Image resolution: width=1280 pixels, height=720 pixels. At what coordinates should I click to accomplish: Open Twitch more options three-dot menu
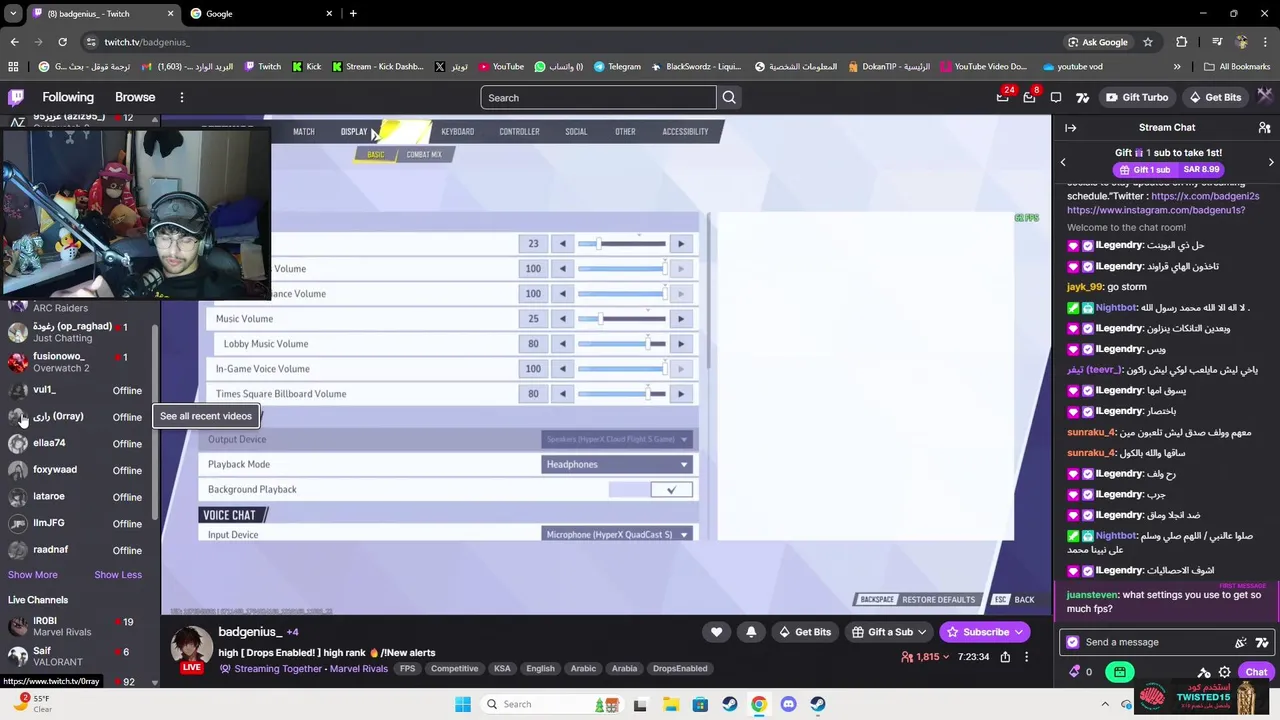(181, 97)
